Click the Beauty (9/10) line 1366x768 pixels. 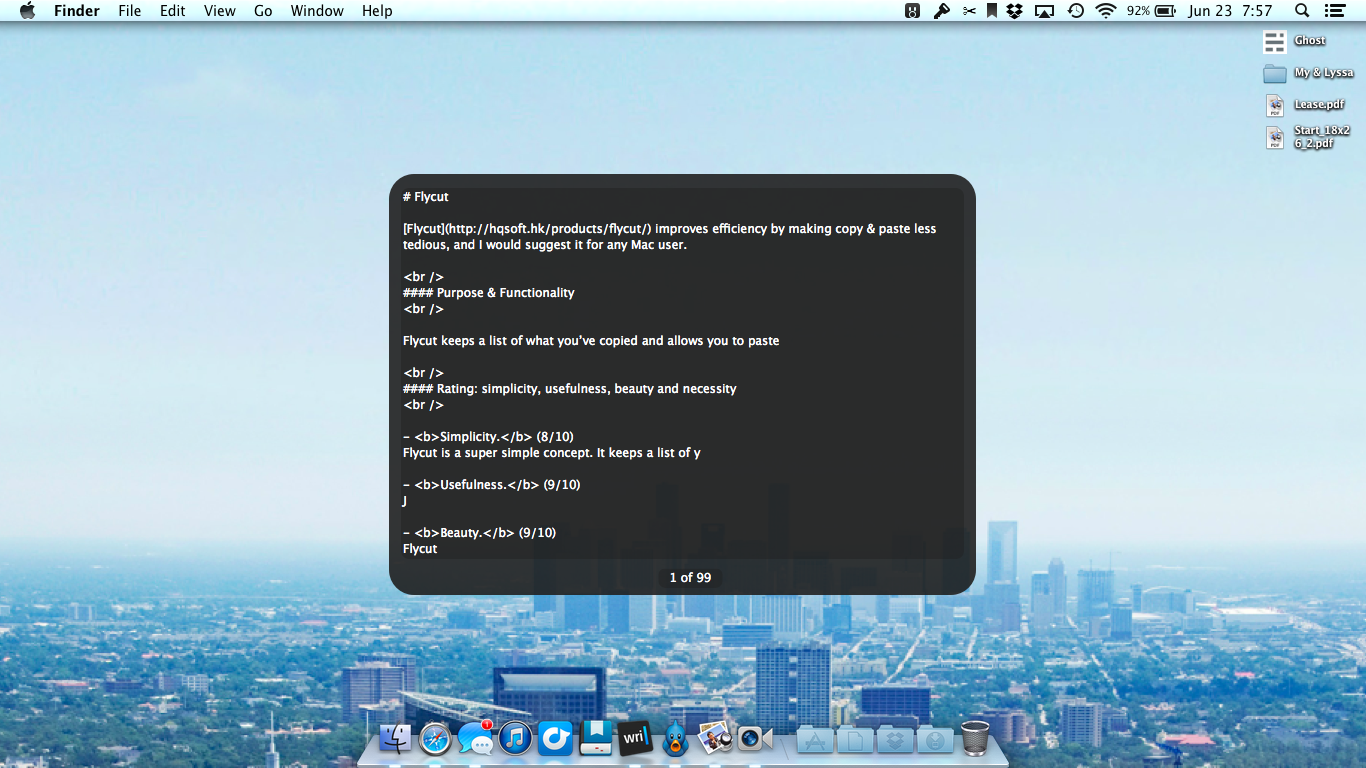tap(479, 533)
